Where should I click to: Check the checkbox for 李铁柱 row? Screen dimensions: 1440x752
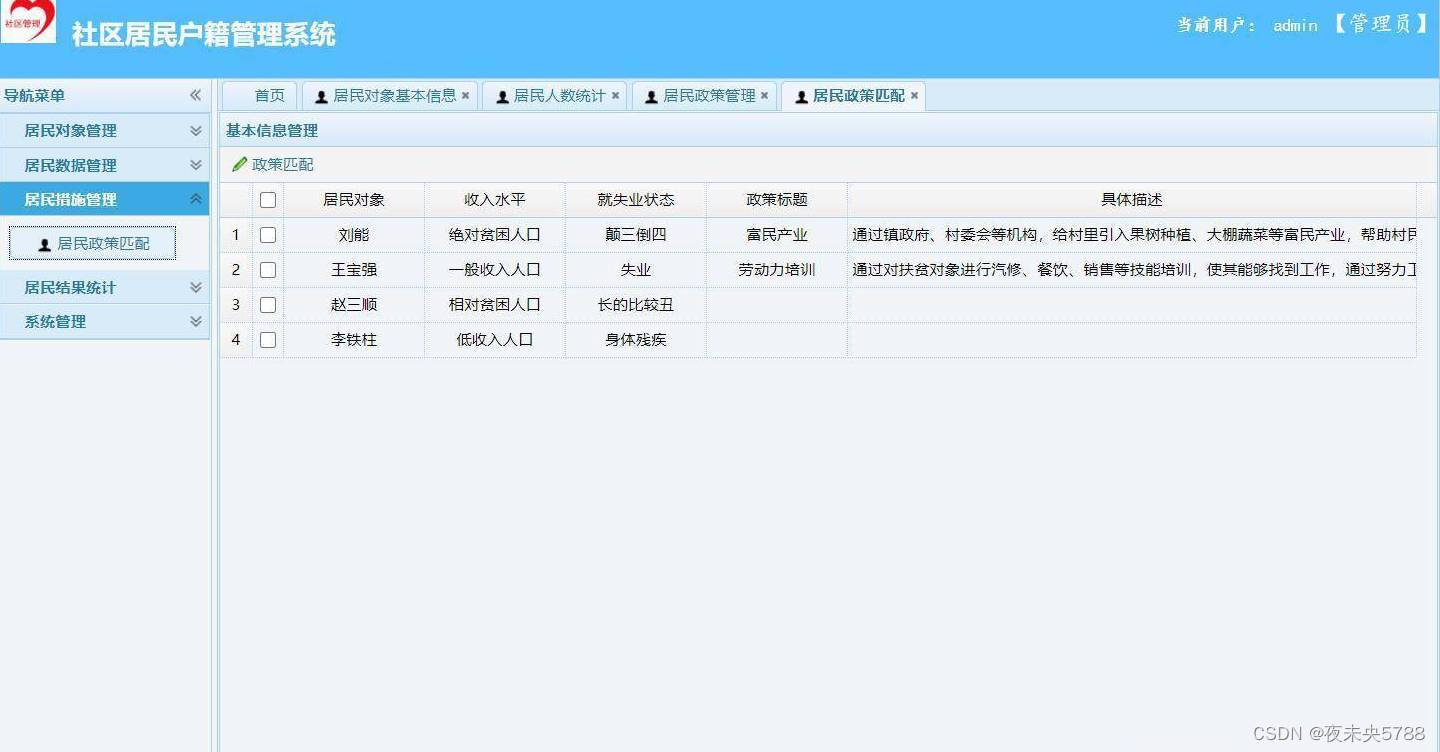pos(268,340)
